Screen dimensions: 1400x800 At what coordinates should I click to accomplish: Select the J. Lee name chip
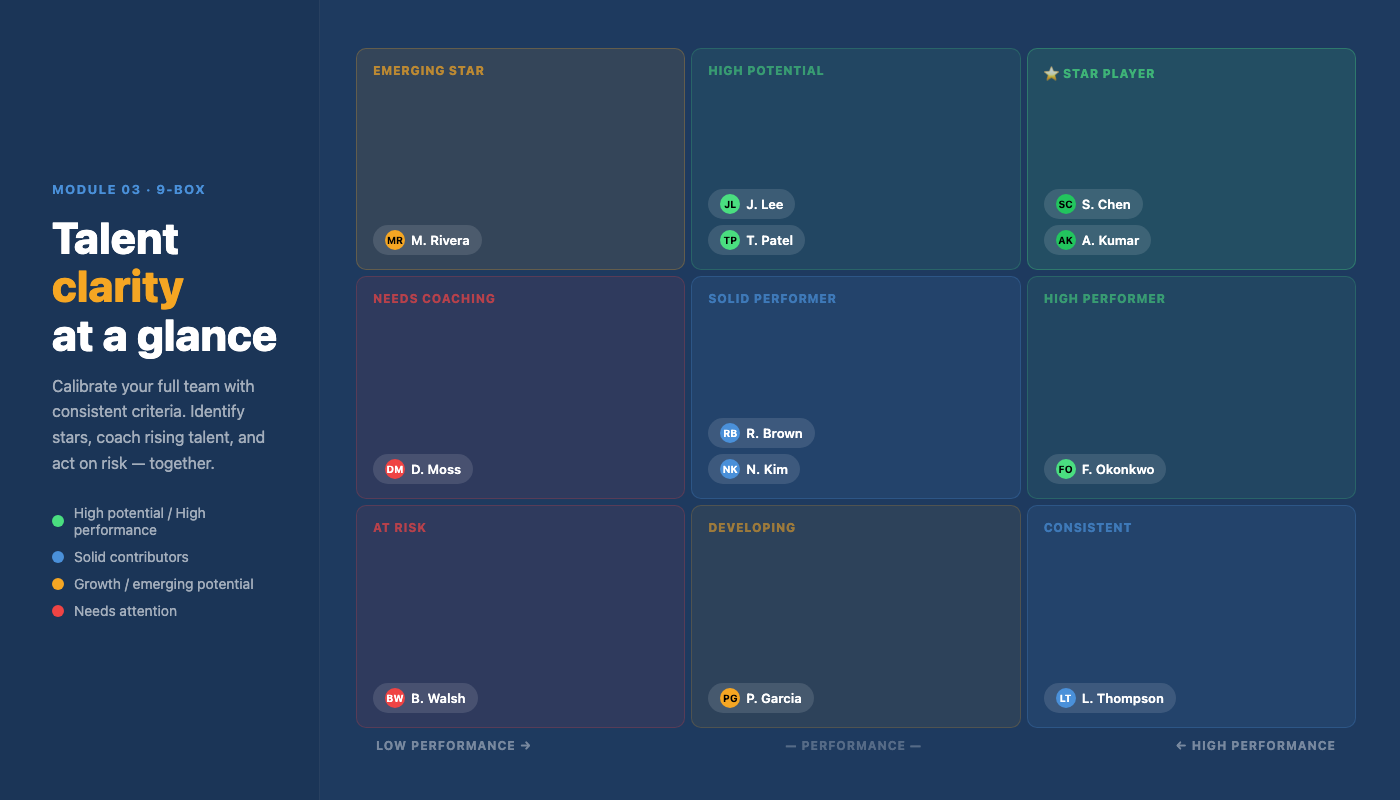[x=751, y=204]
